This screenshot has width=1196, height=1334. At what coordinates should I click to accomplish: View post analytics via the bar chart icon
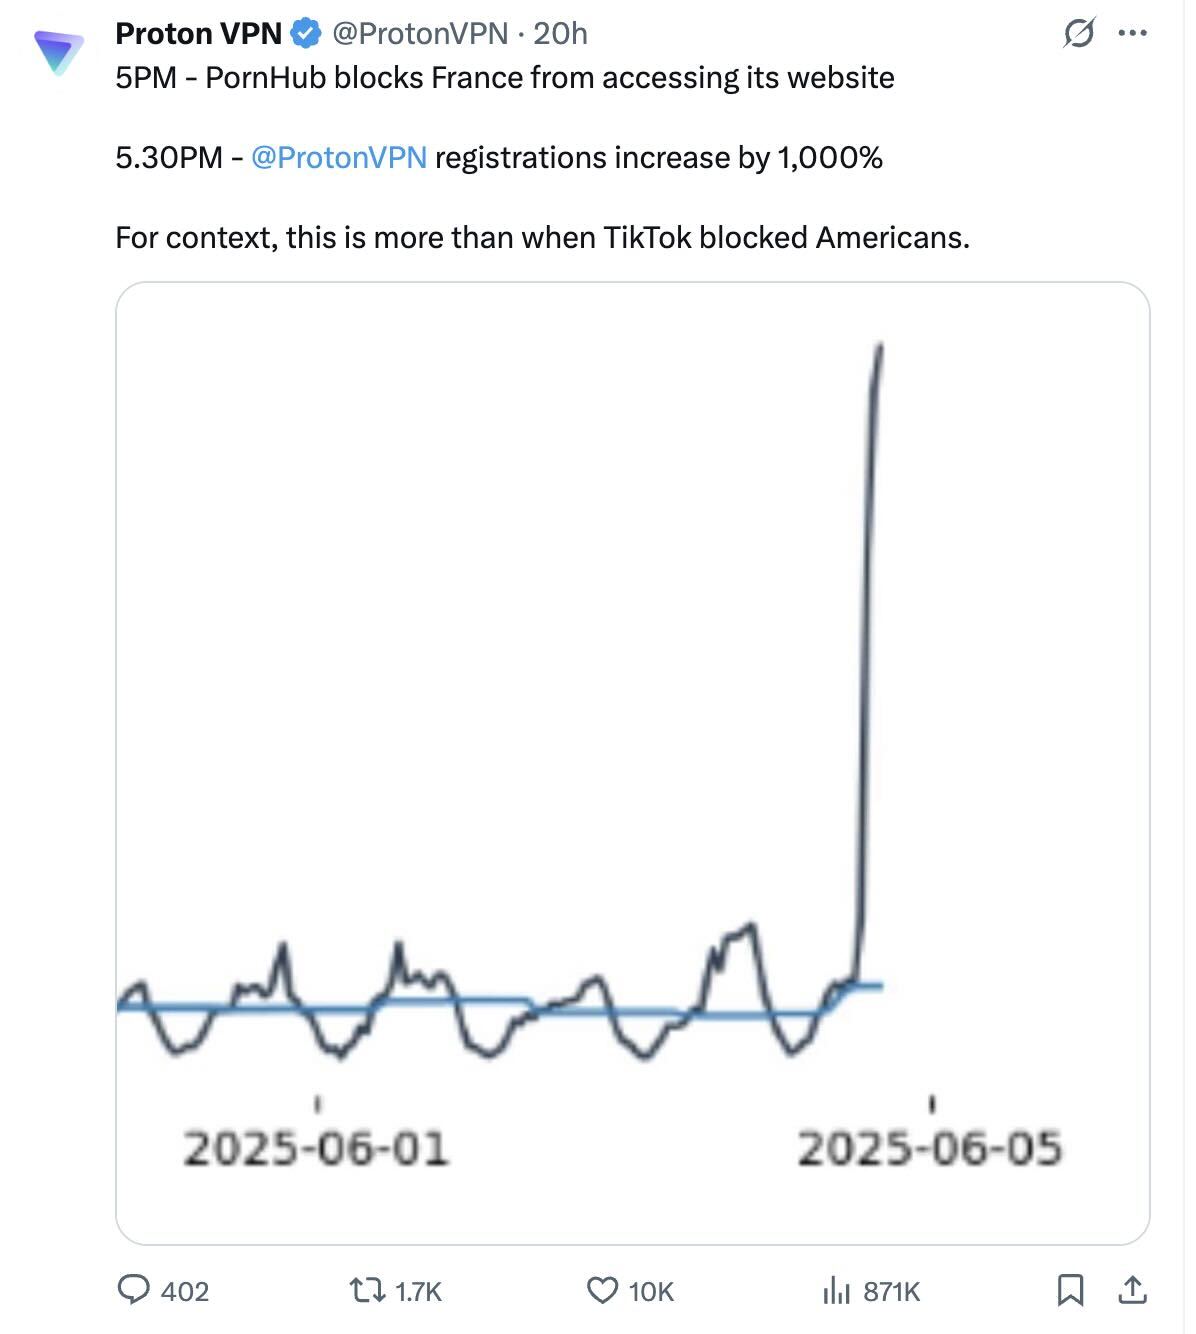[x=836, y=1290]
